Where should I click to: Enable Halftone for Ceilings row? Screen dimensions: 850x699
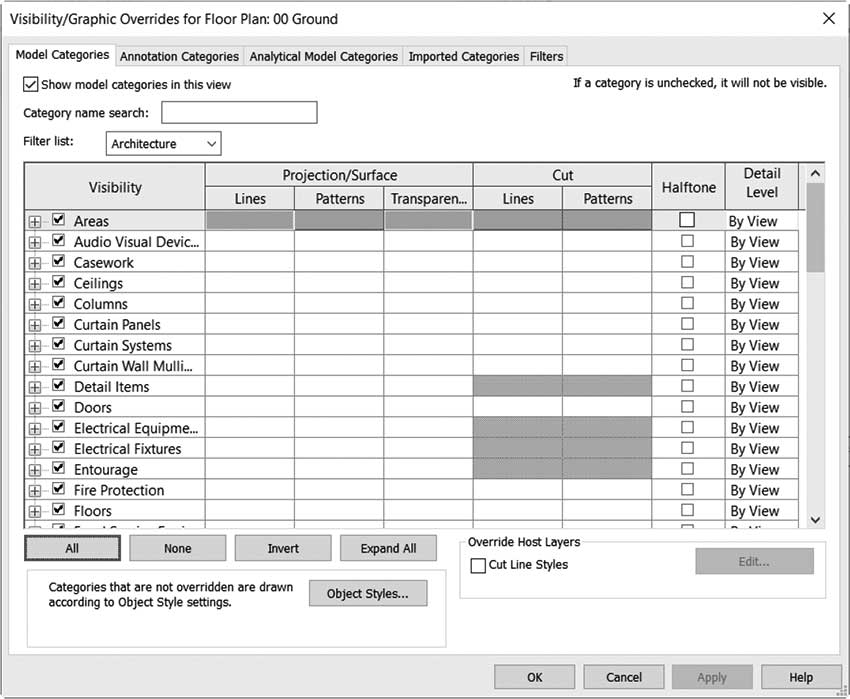pyautogui.click(x=687, y=283)
